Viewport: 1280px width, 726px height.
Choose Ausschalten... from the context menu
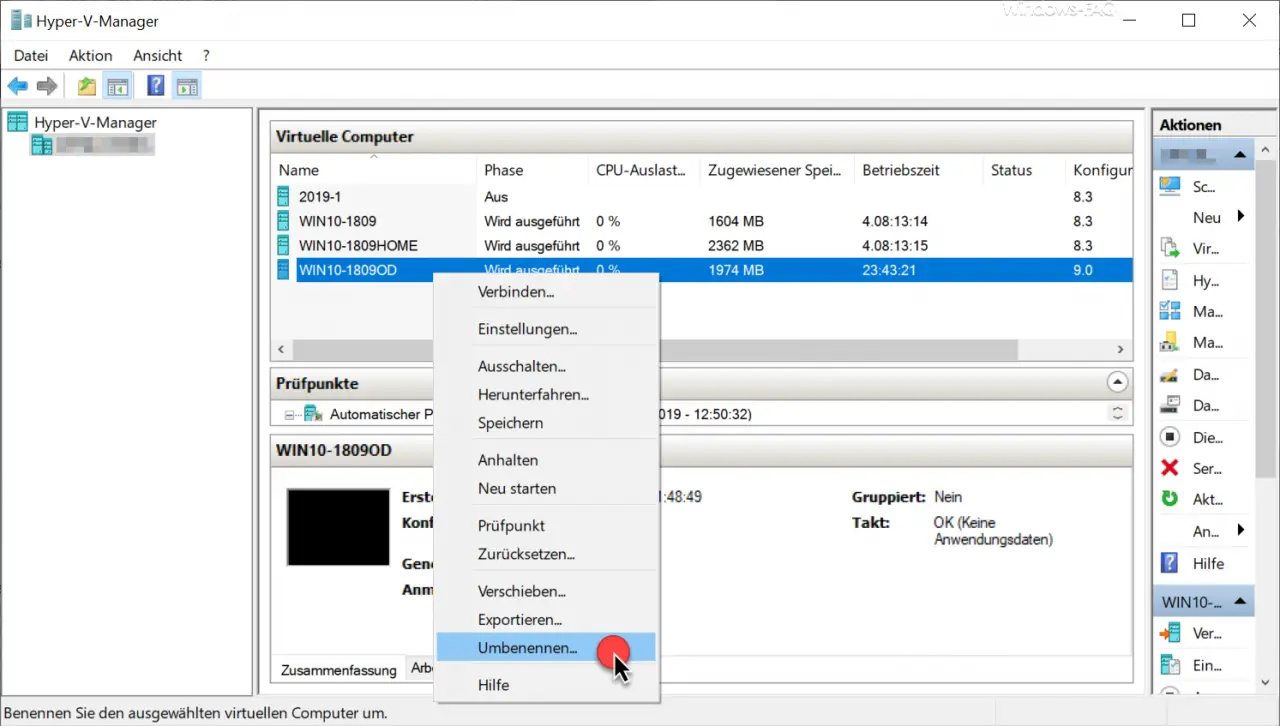(x=546, y=367)
